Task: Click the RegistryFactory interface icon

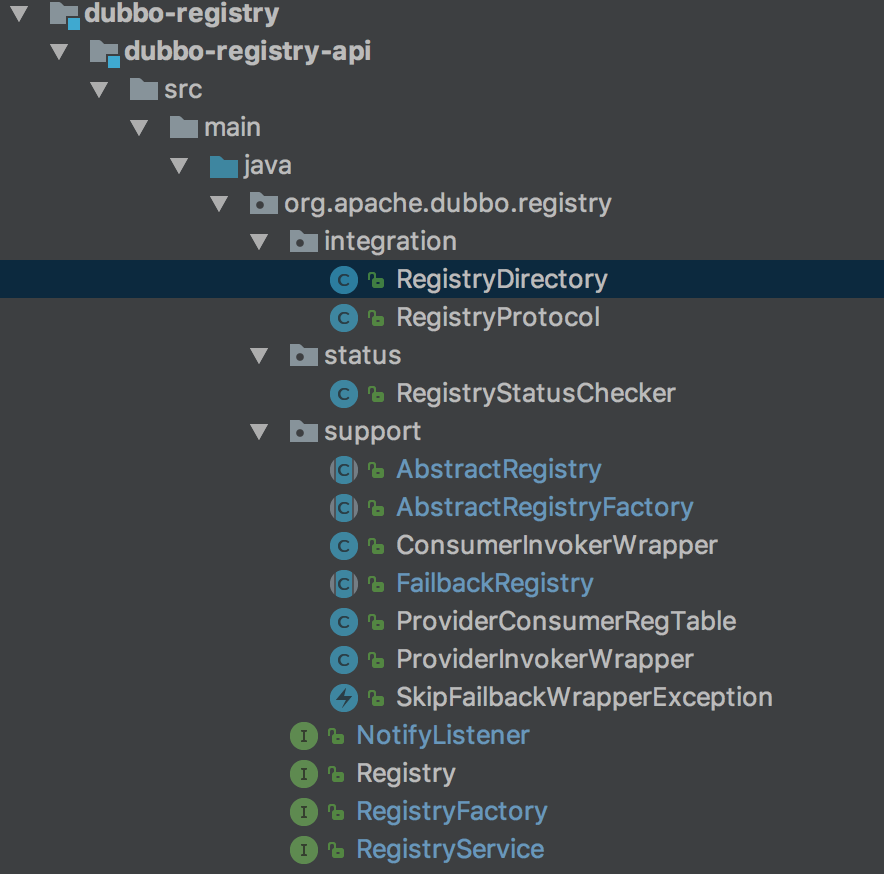Action: (x=304, y=812)
